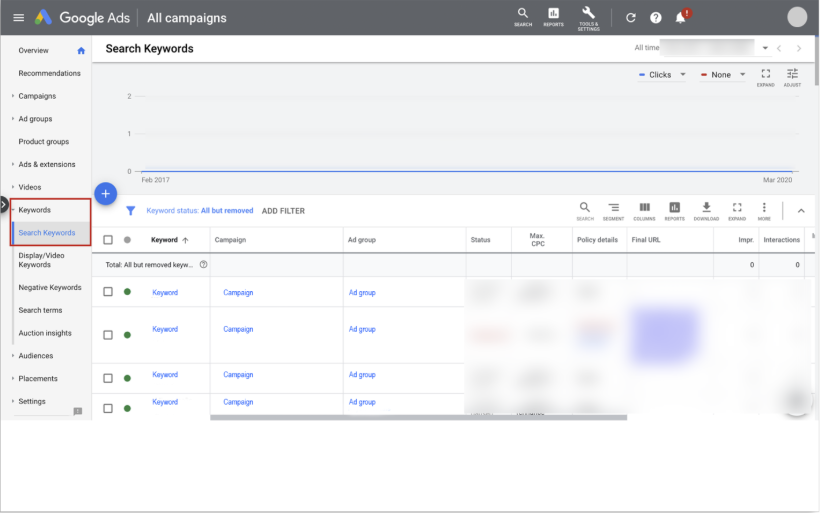
Task: Tick the fourth Keyword row checkbox
Action: coord(108,408)
